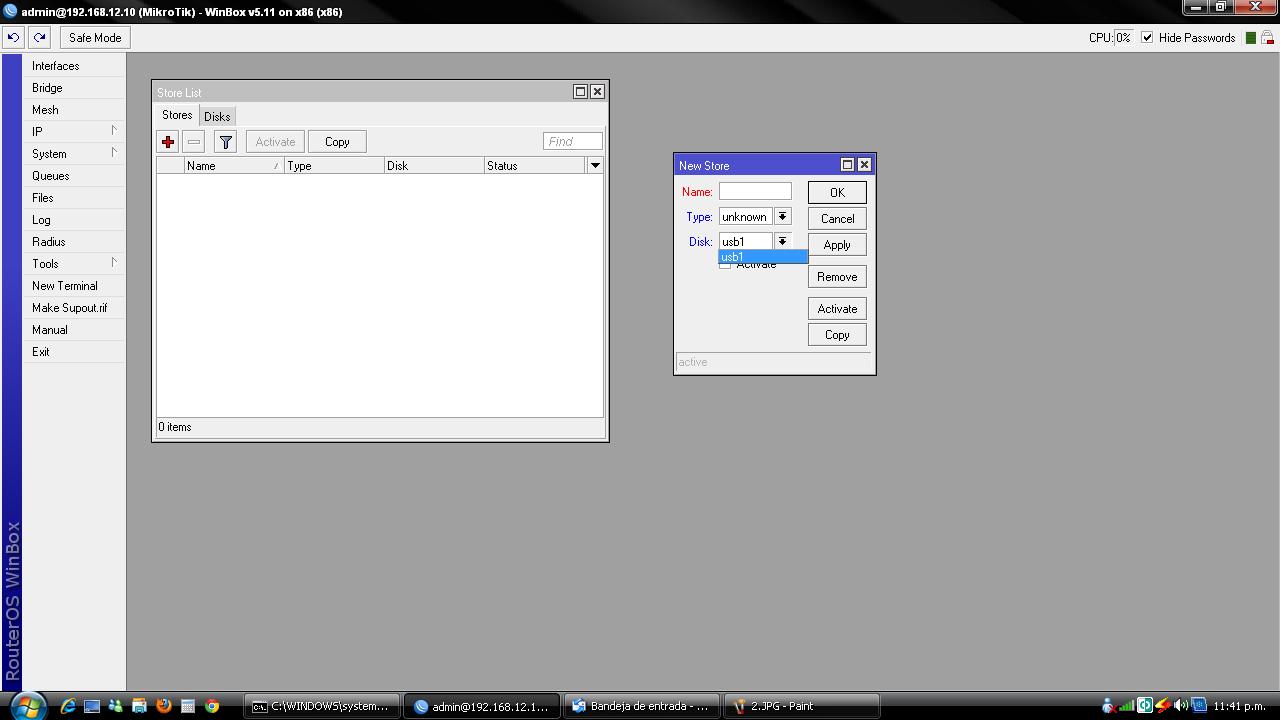Click OK in the New Store dialog
The width and height of the screenshot is (1280, 720).
coord(837,193)
